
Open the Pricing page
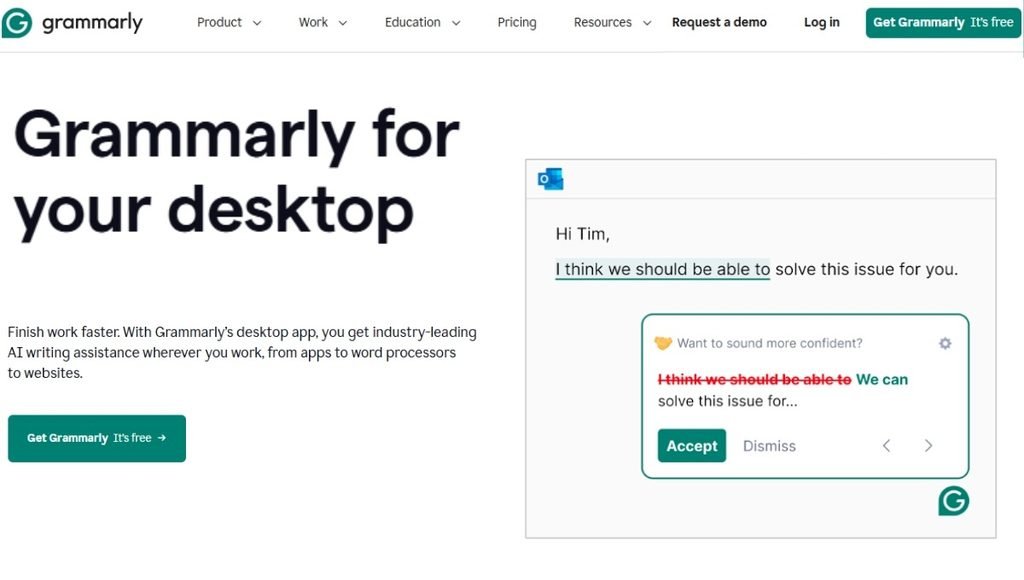point(517,22)
